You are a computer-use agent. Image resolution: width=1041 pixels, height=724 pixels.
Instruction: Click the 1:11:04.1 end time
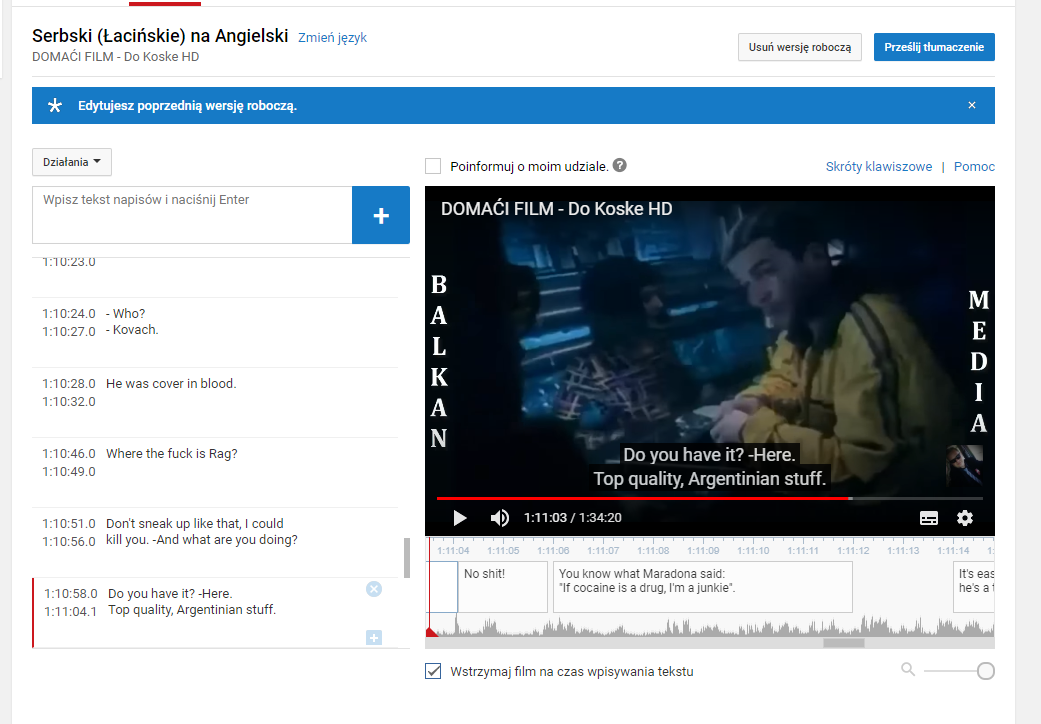click(x=70, y=611)
